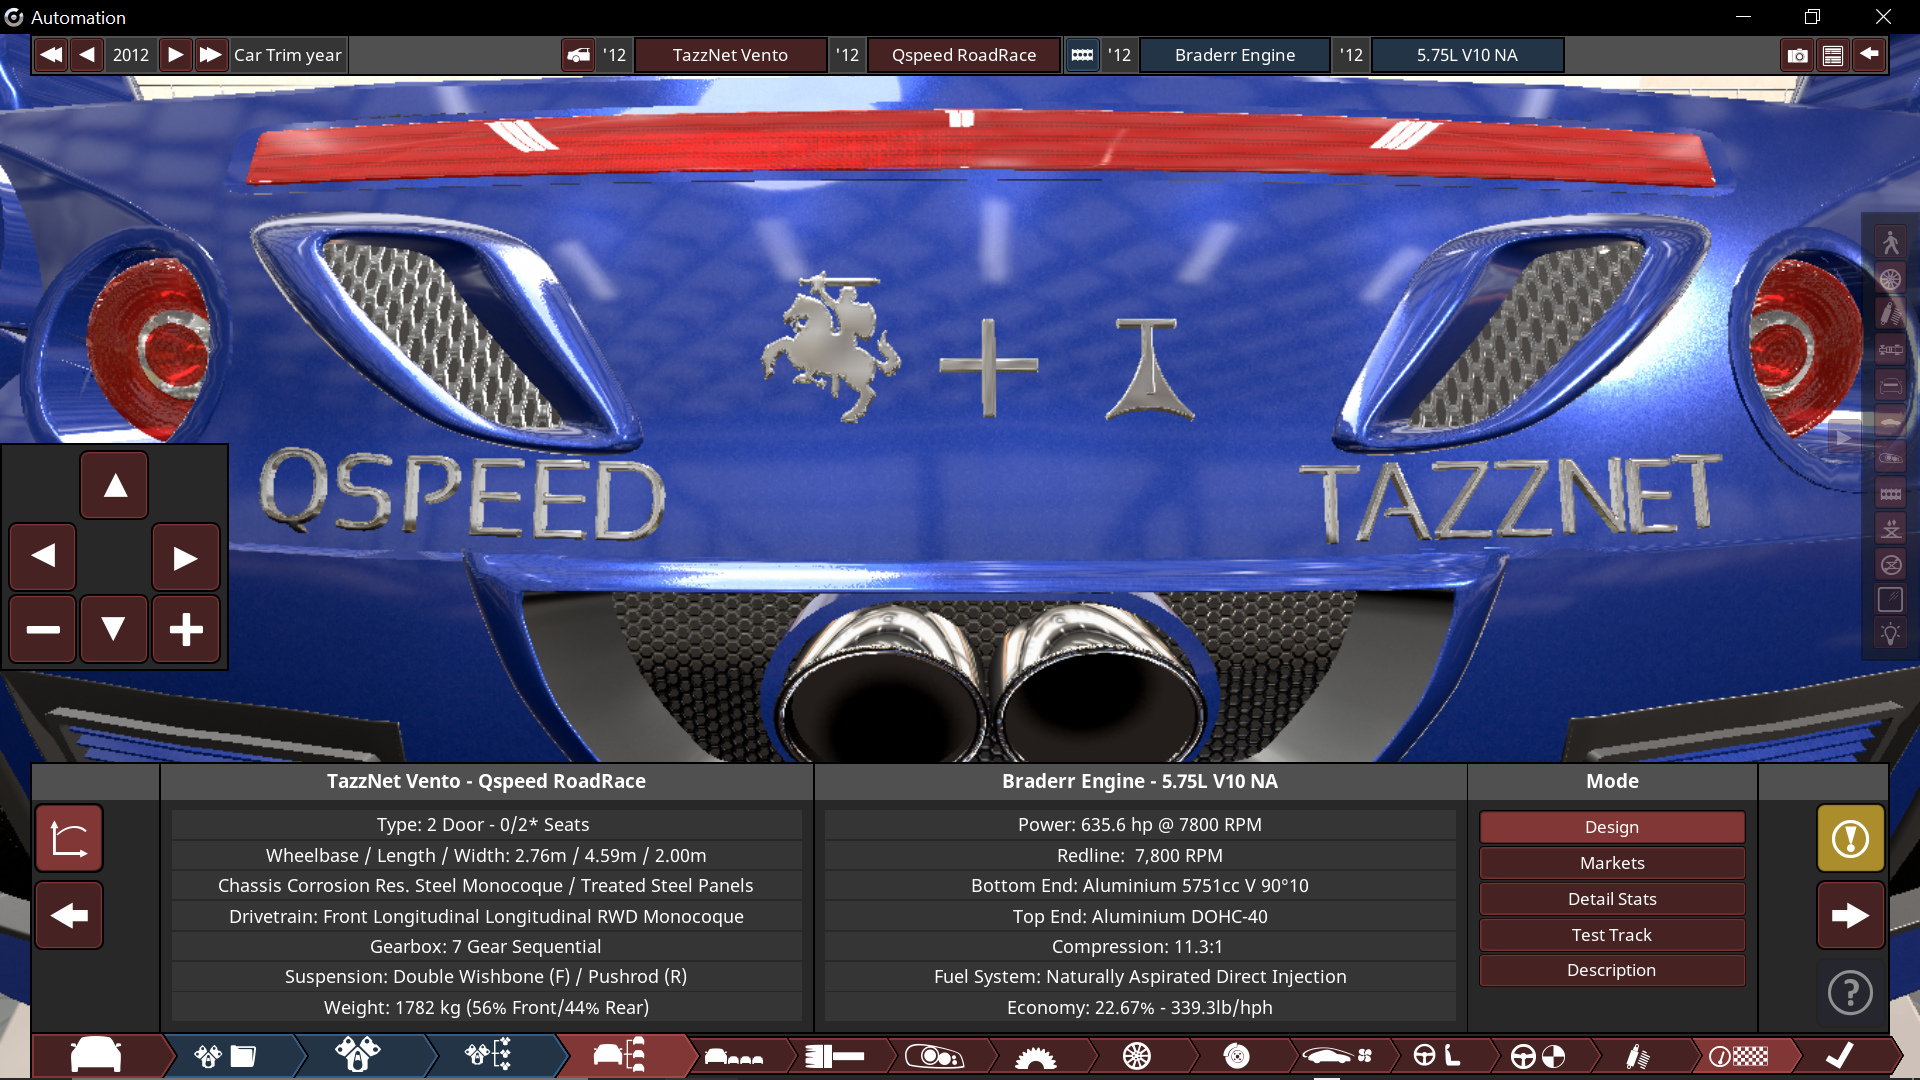Click the top-right back arrow icon
The height and width of the screenshot is (1080, 1920).
point(1869,55)
